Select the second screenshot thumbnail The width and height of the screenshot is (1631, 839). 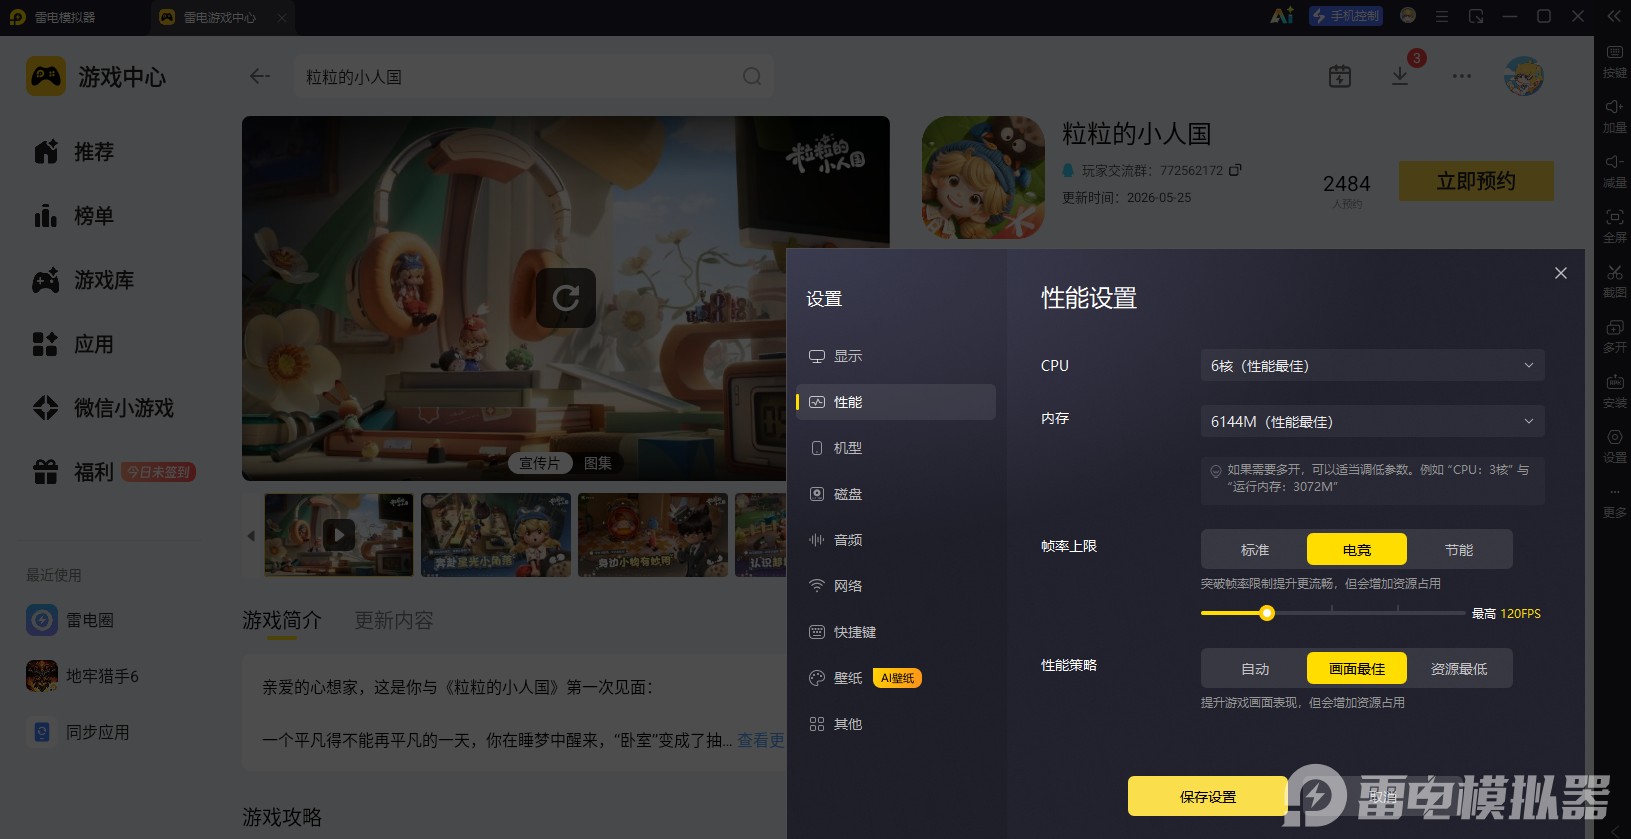tap(496, 535)
